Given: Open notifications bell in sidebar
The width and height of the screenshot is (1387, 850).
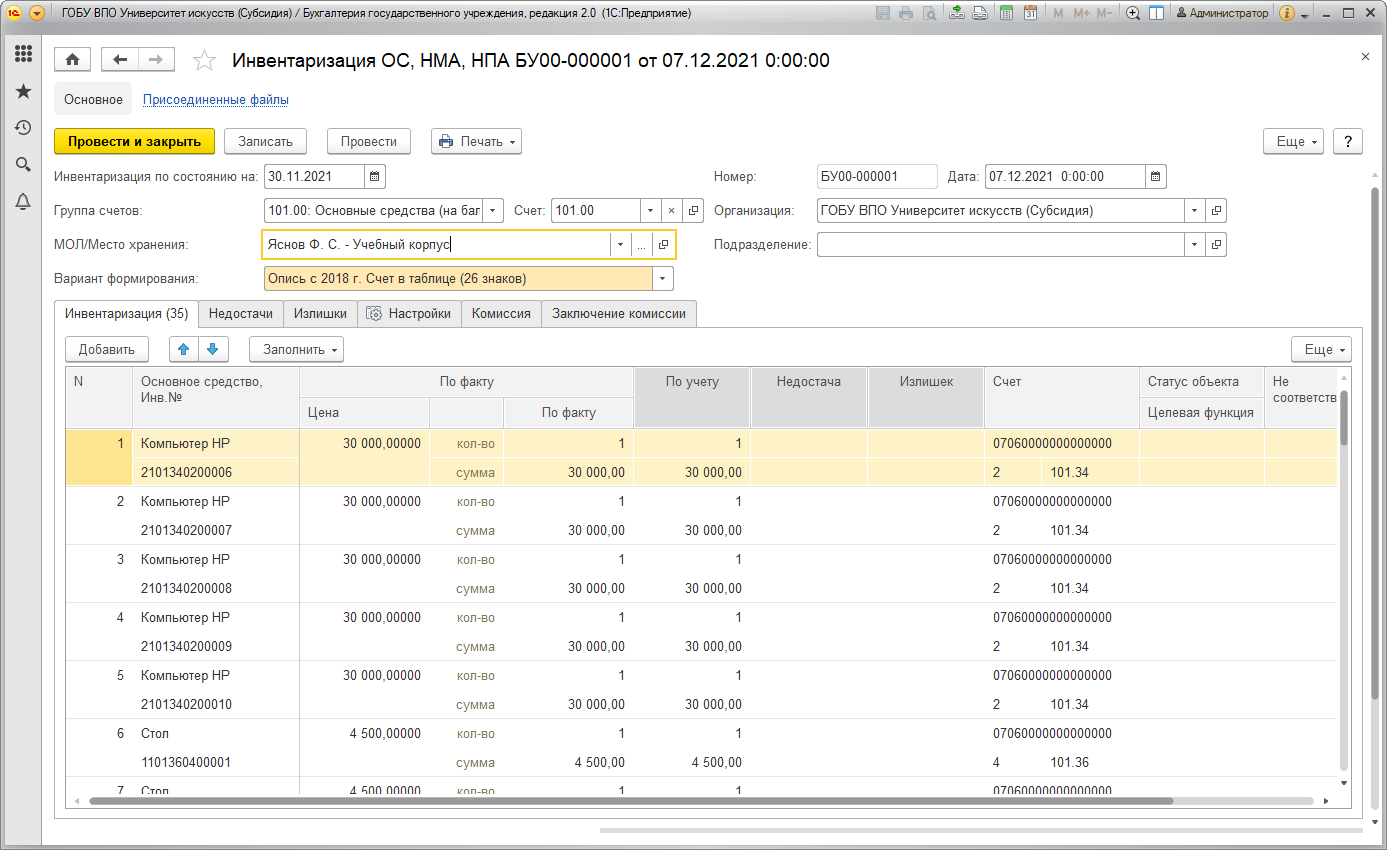Looking at the screenshot, I should 23,202.
